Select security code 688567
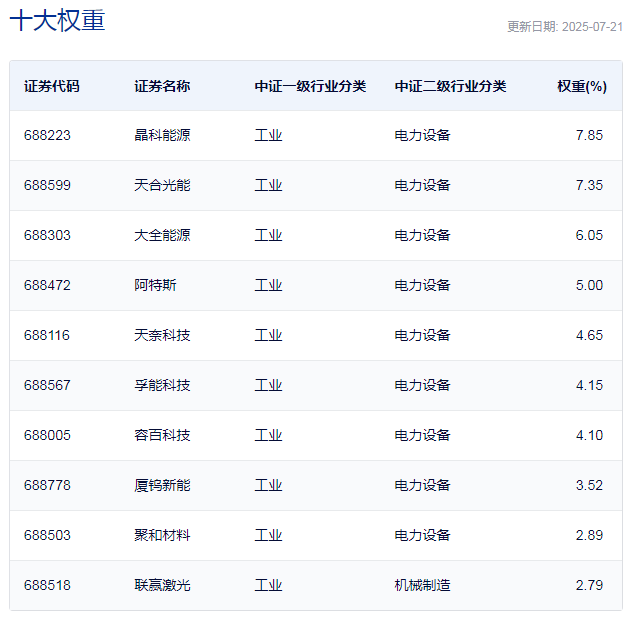Screen dimensions: 628x618 (x=47, y=385)
